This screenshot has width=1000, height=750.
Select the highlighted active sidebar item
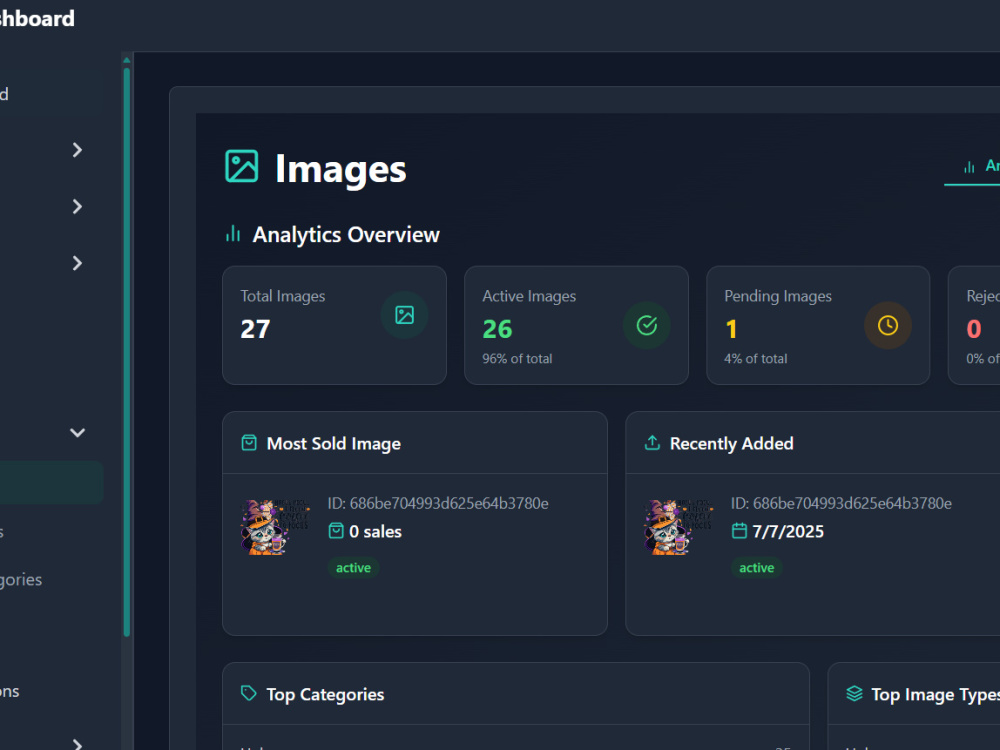click(51, 483)
